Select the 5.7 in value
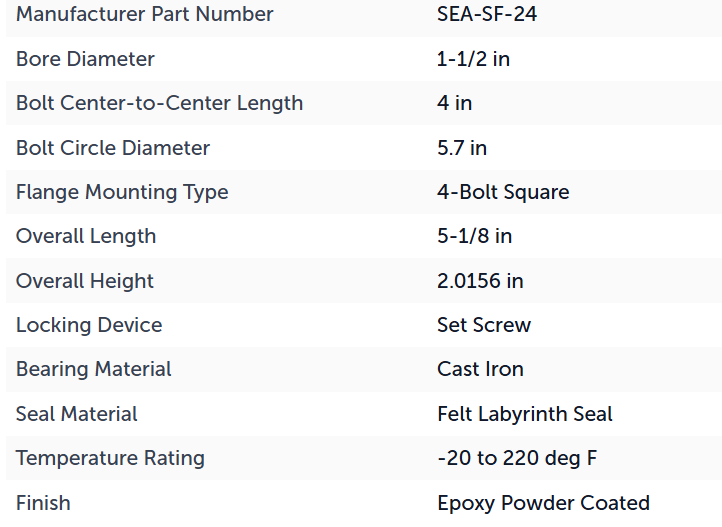 462,148
